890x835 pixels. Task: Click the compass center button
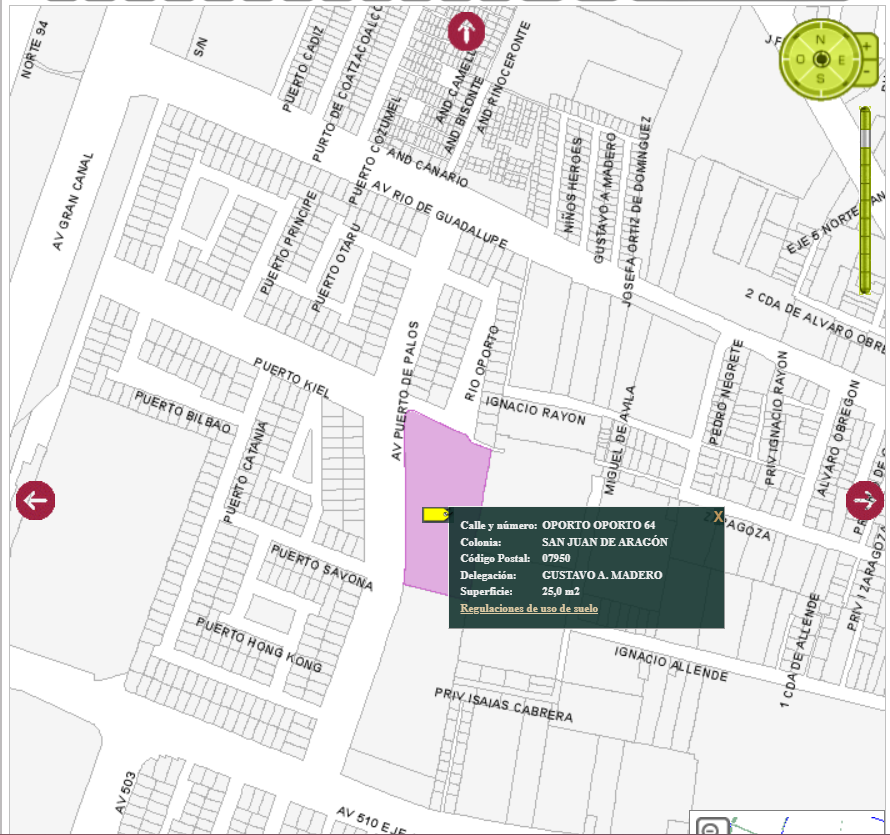[820, 59]
